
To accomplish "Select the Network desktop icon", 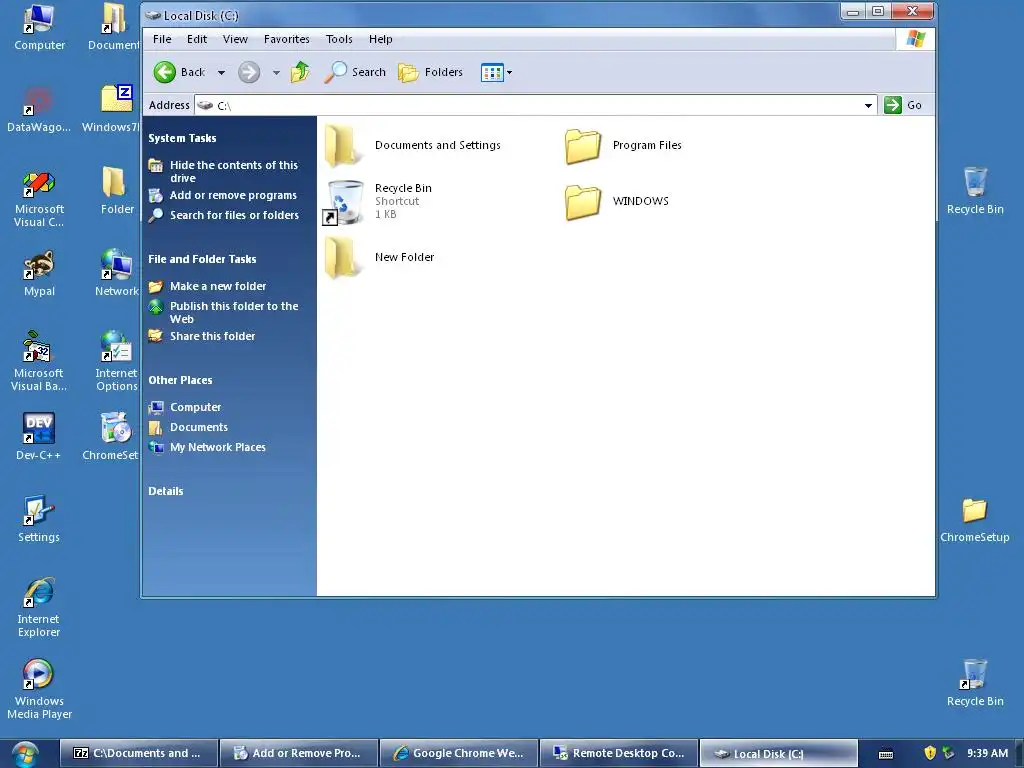I will [117, 273].
